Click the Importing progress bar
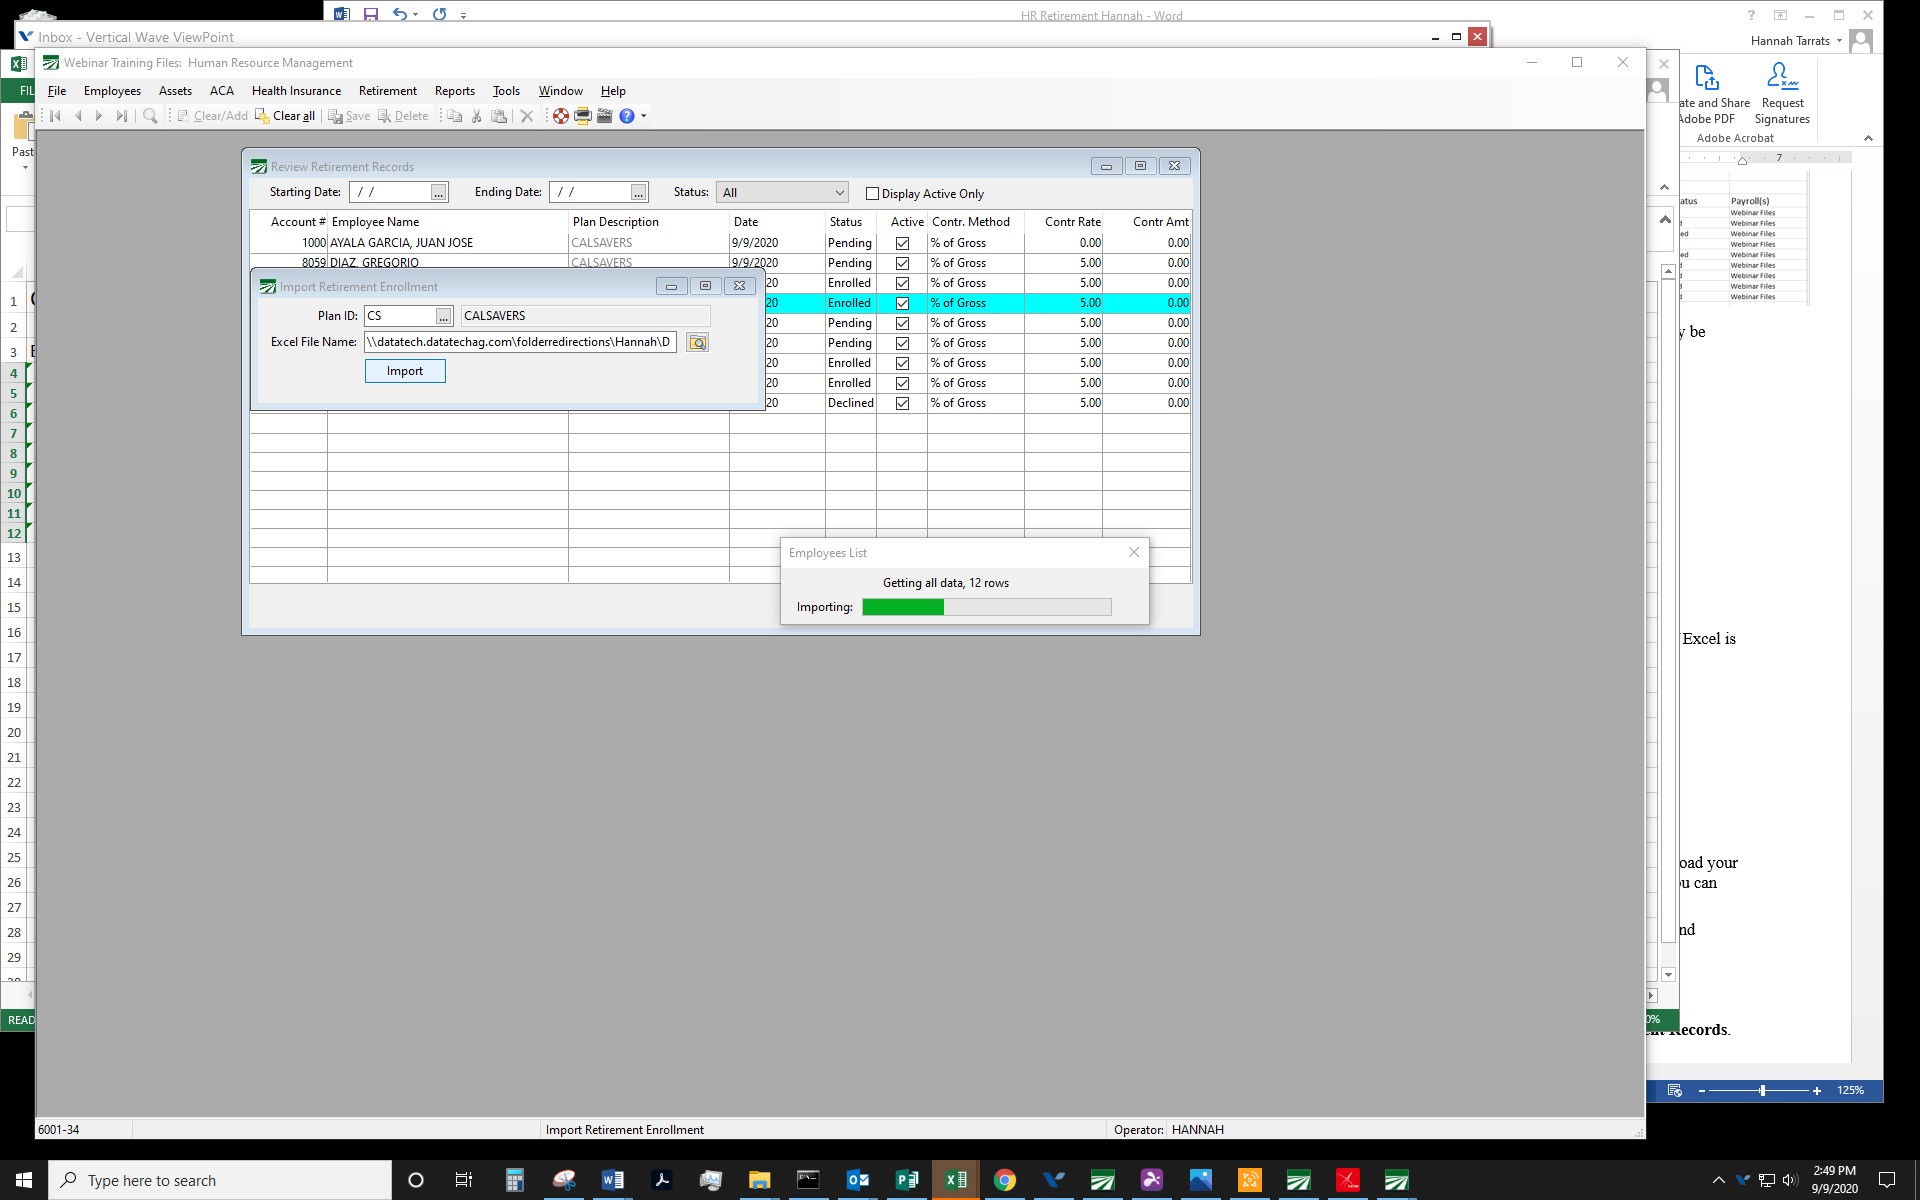The height and width of the screenshot is (1200, 1920). [x=986, y=607]
